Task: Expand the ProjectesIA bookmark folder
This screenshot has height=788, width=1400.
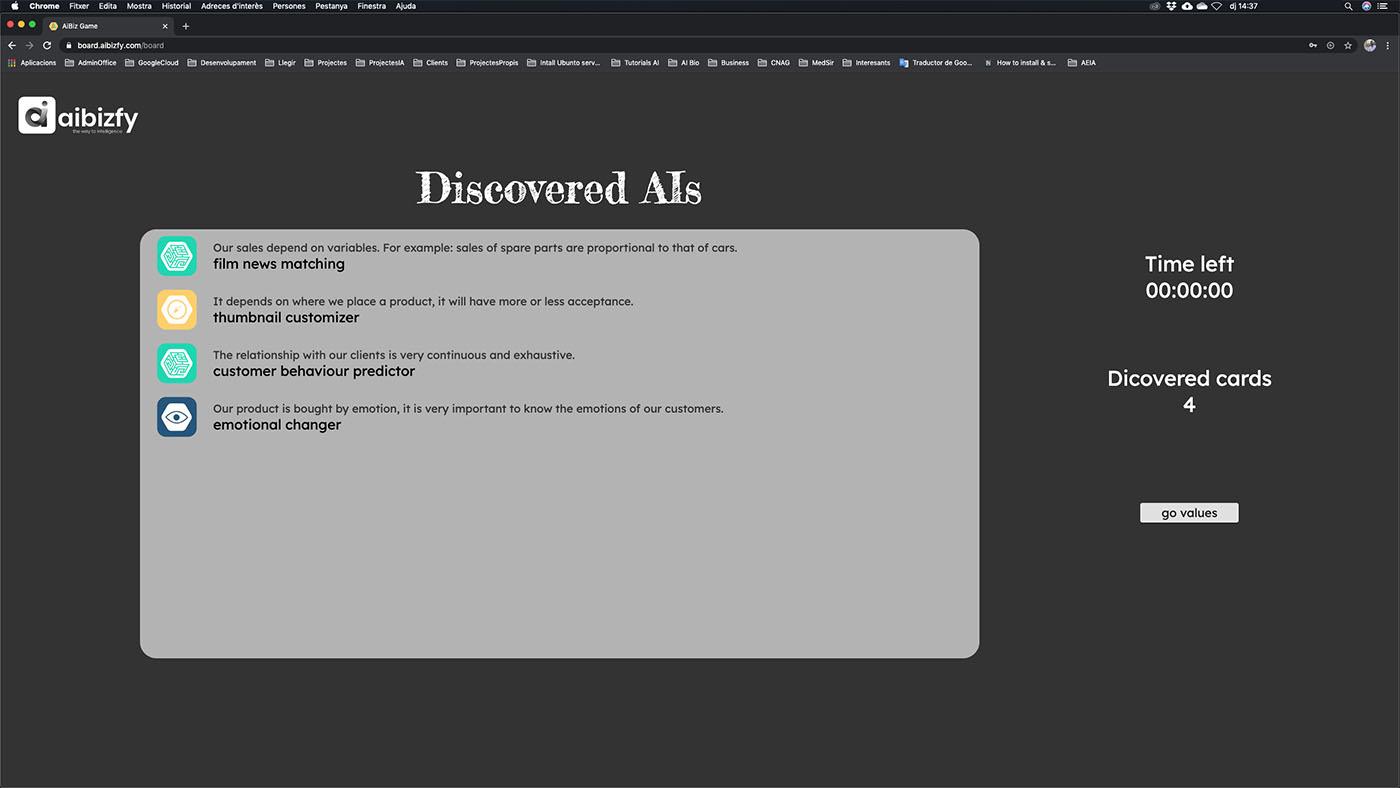Action: pos(380,63)
